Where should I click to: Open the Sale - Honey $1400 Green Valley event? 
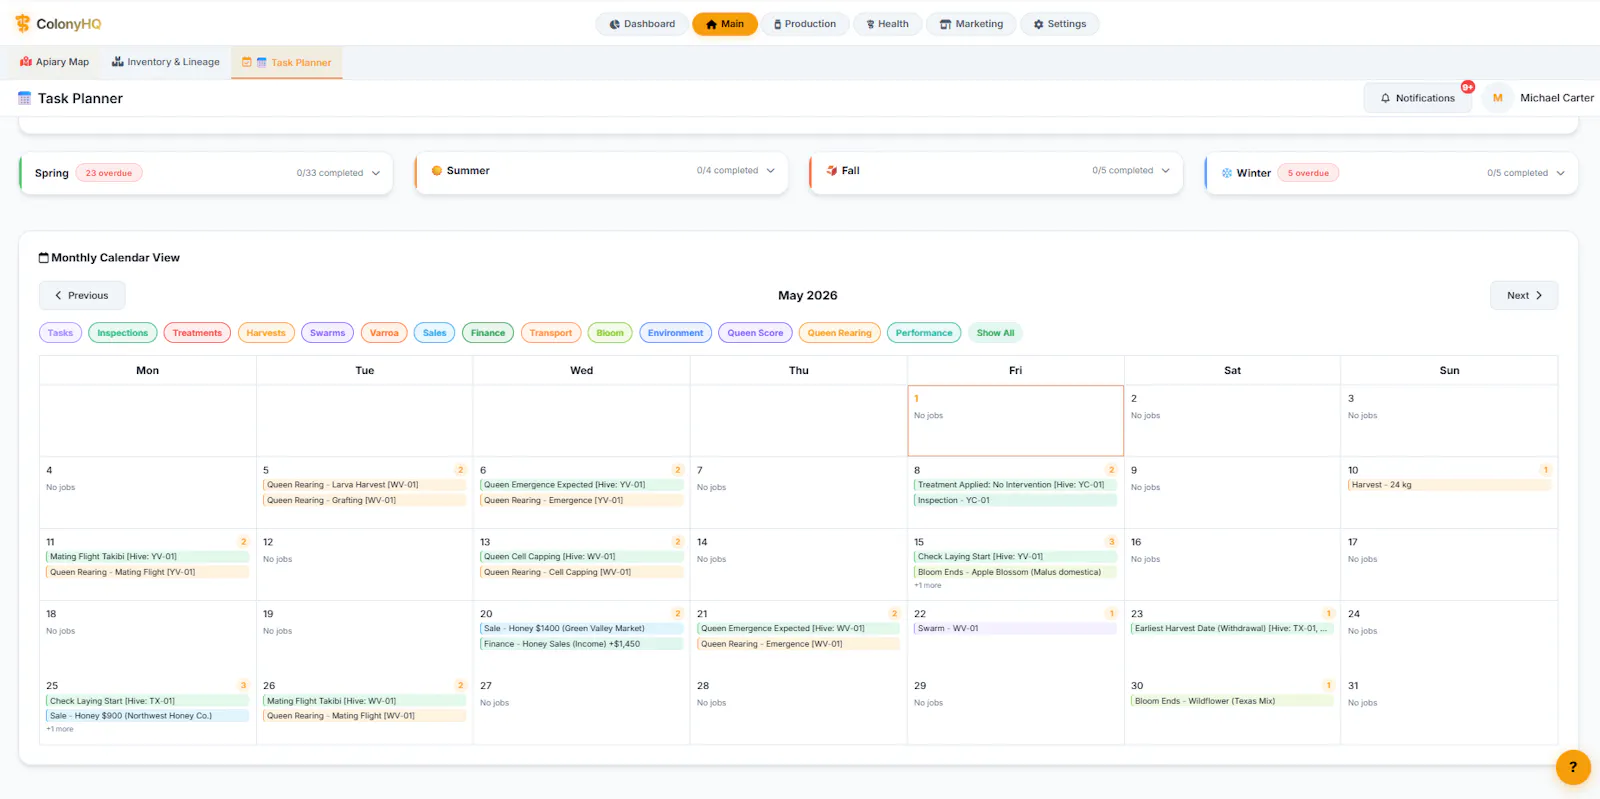(x=581, y=629)
